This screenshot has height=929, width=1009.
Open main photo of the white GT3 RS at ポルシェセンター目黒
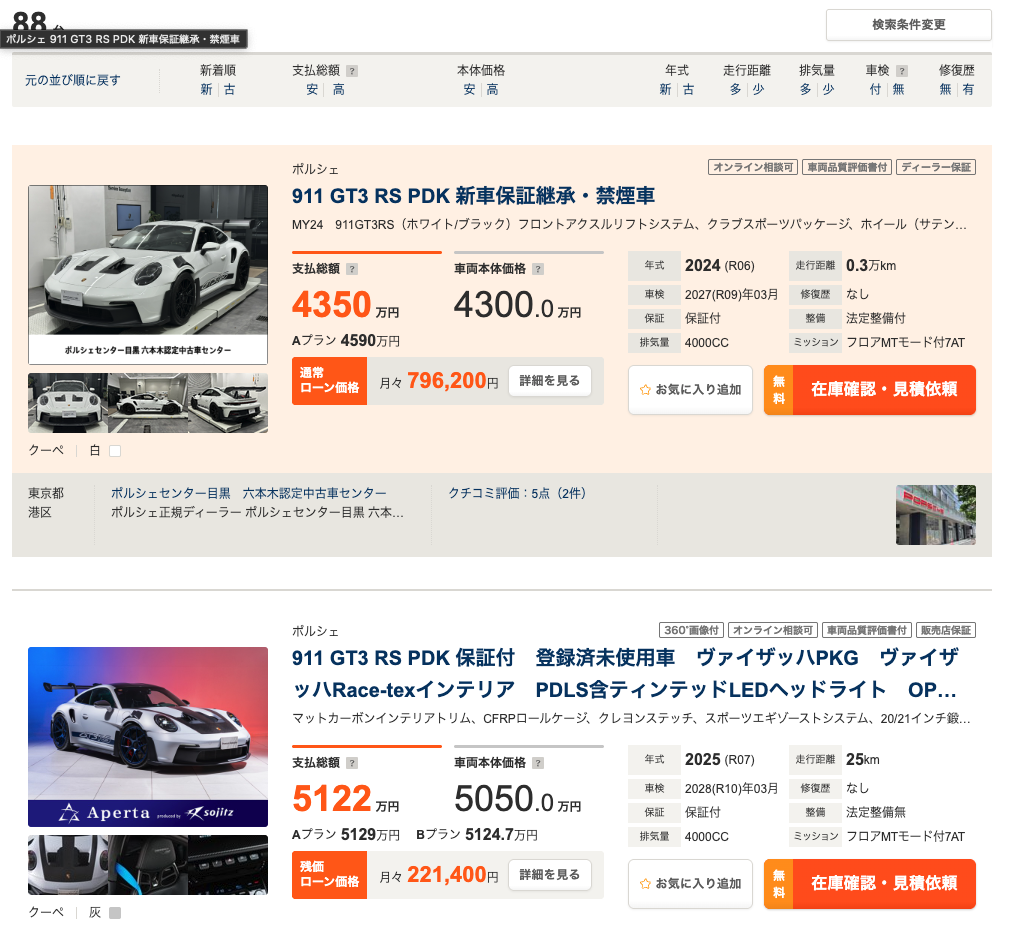pos(148,275)
